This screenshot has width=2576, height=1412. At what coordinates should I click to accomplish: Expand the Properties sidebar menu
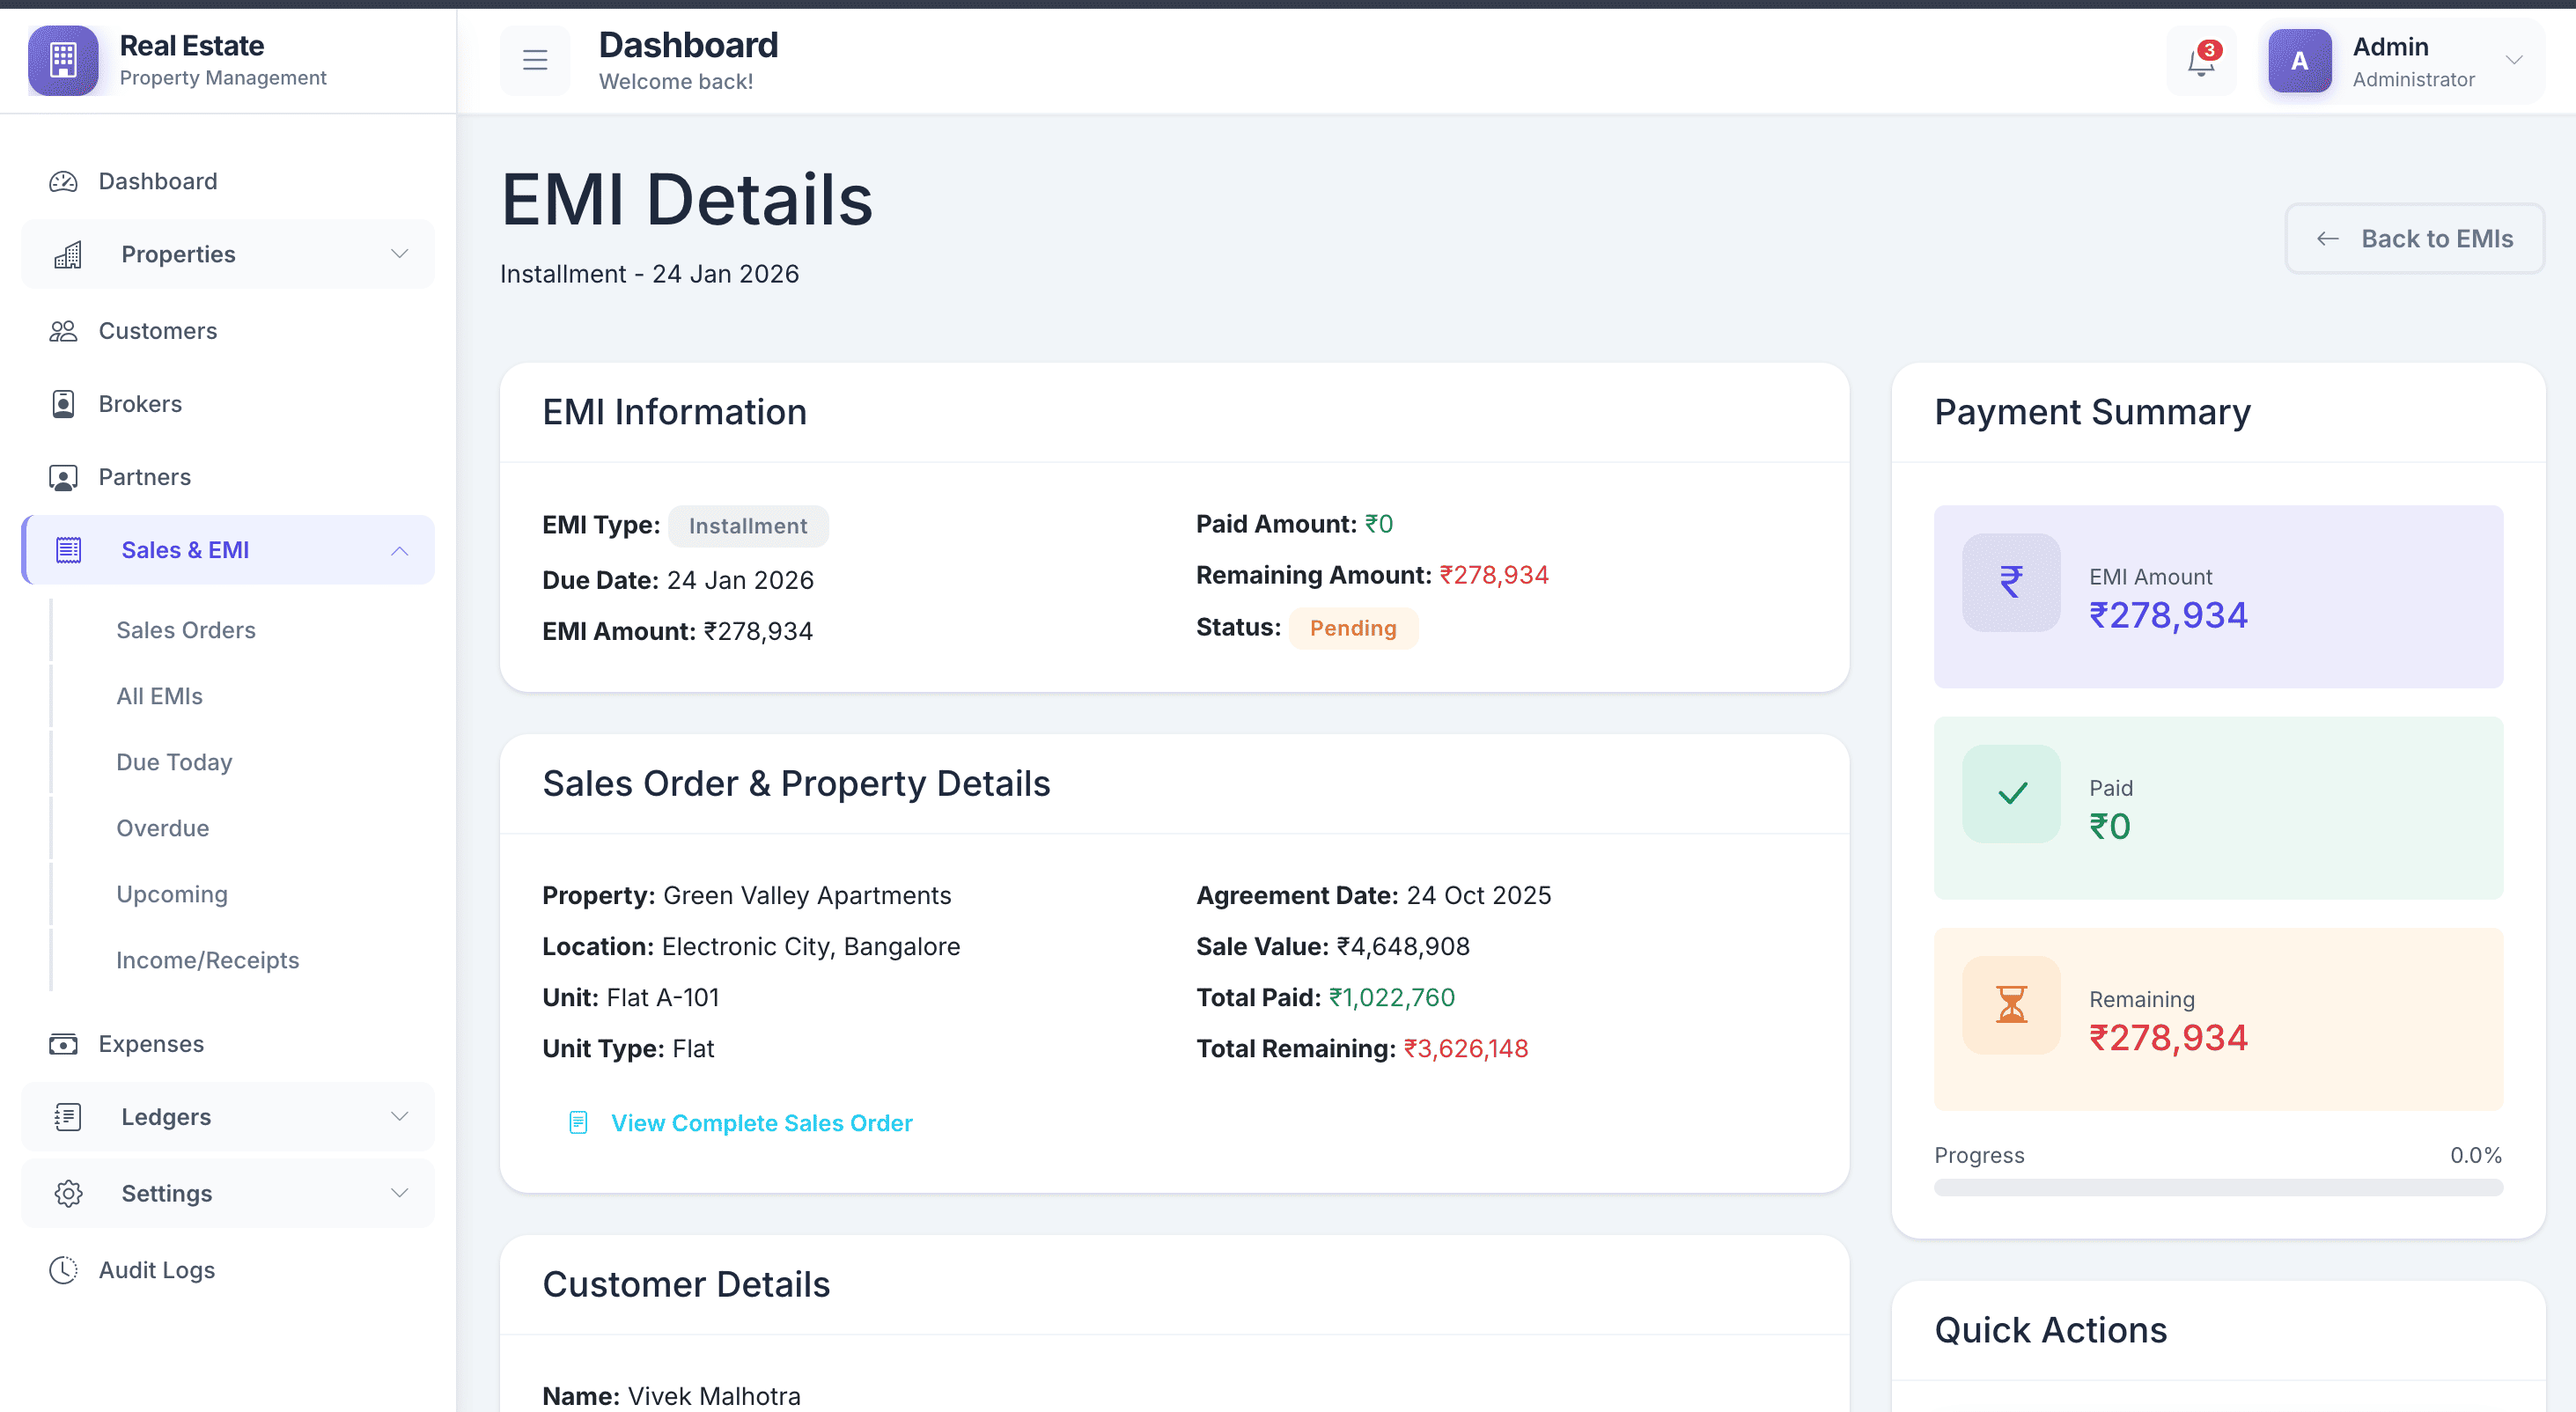tap(228, 254)
